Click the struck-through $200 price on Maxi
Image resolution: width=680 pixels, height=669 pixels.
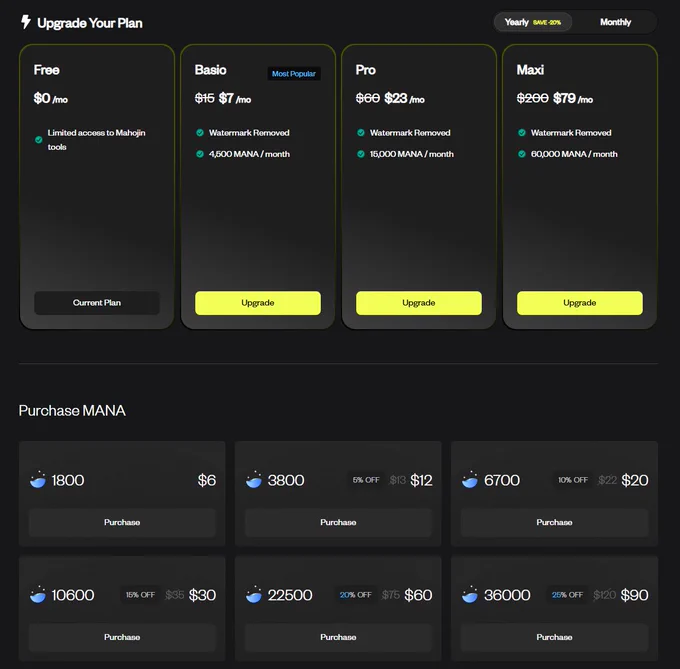533,98
